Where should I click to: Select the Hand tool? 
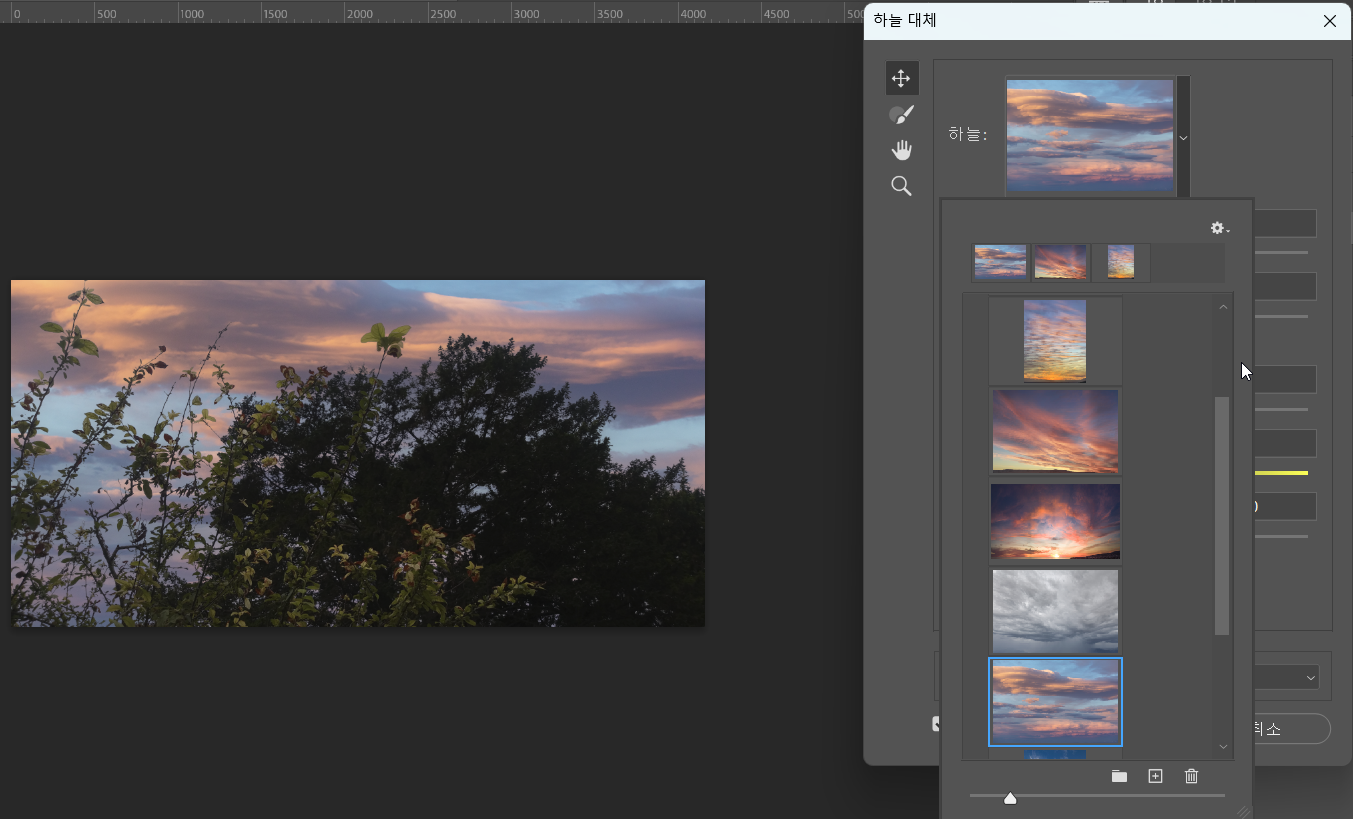point(901,151)
